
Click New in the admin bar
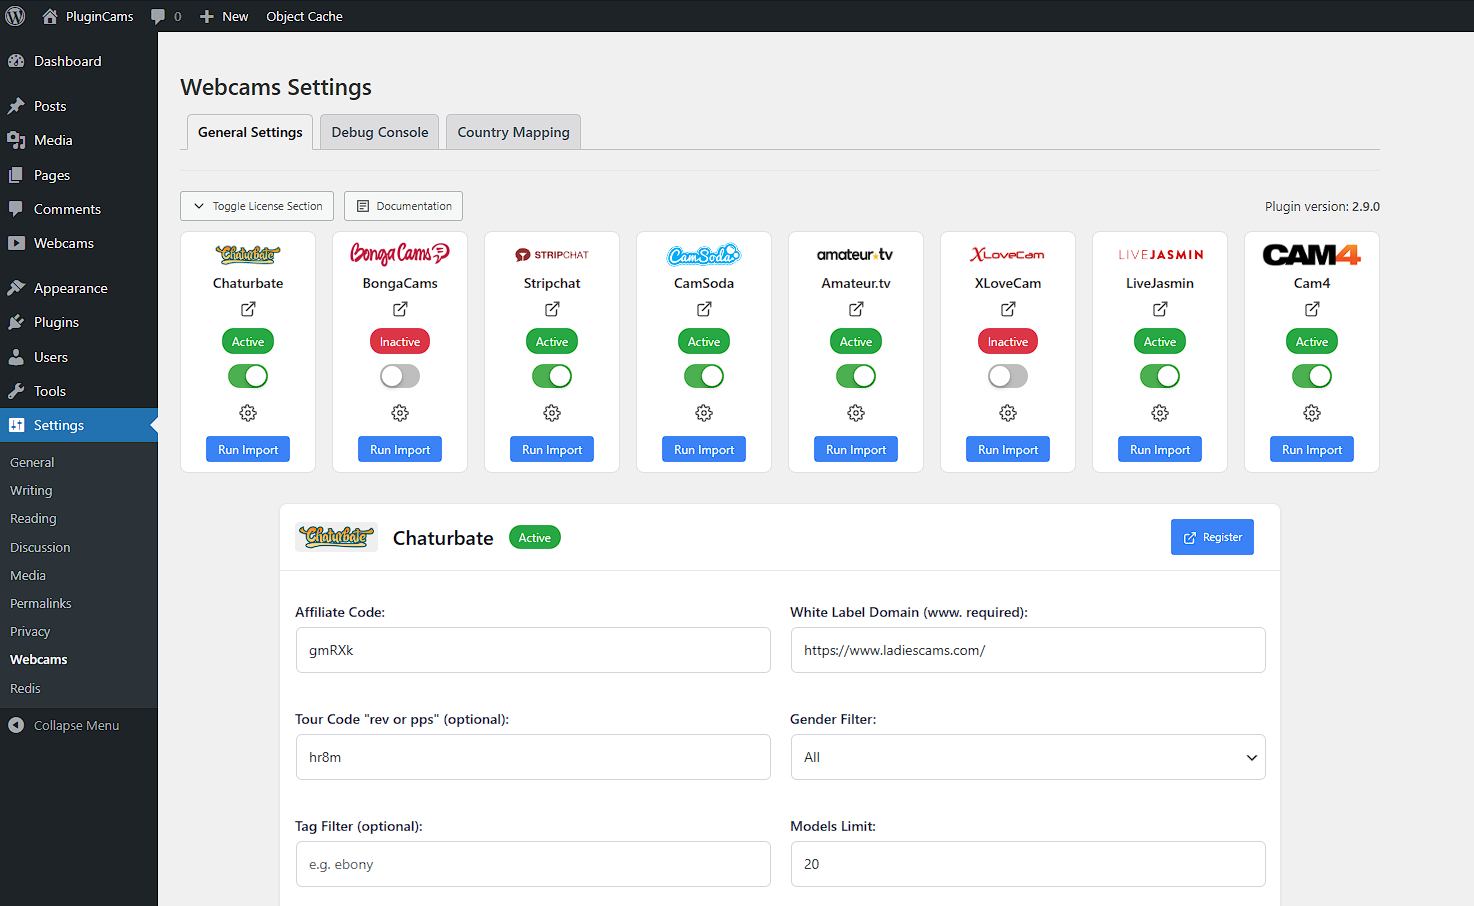224,16
